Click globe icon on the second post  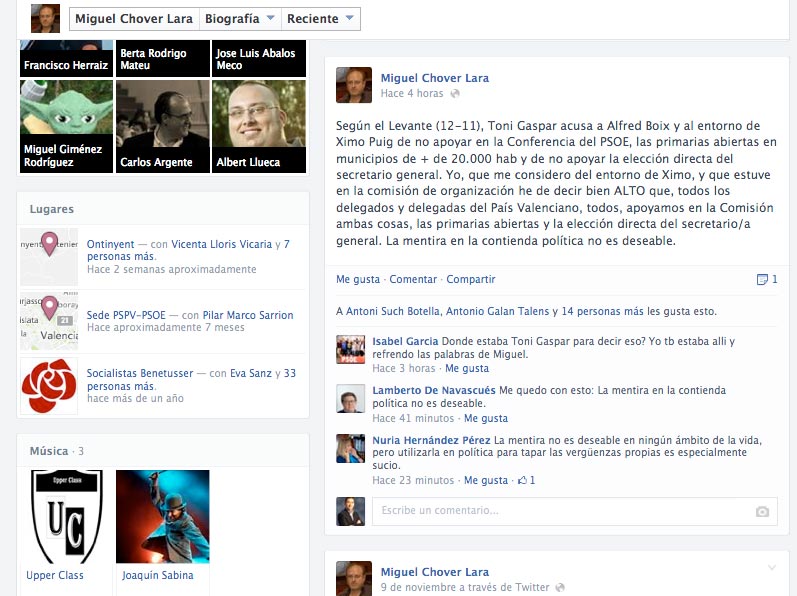coord(560,587)
